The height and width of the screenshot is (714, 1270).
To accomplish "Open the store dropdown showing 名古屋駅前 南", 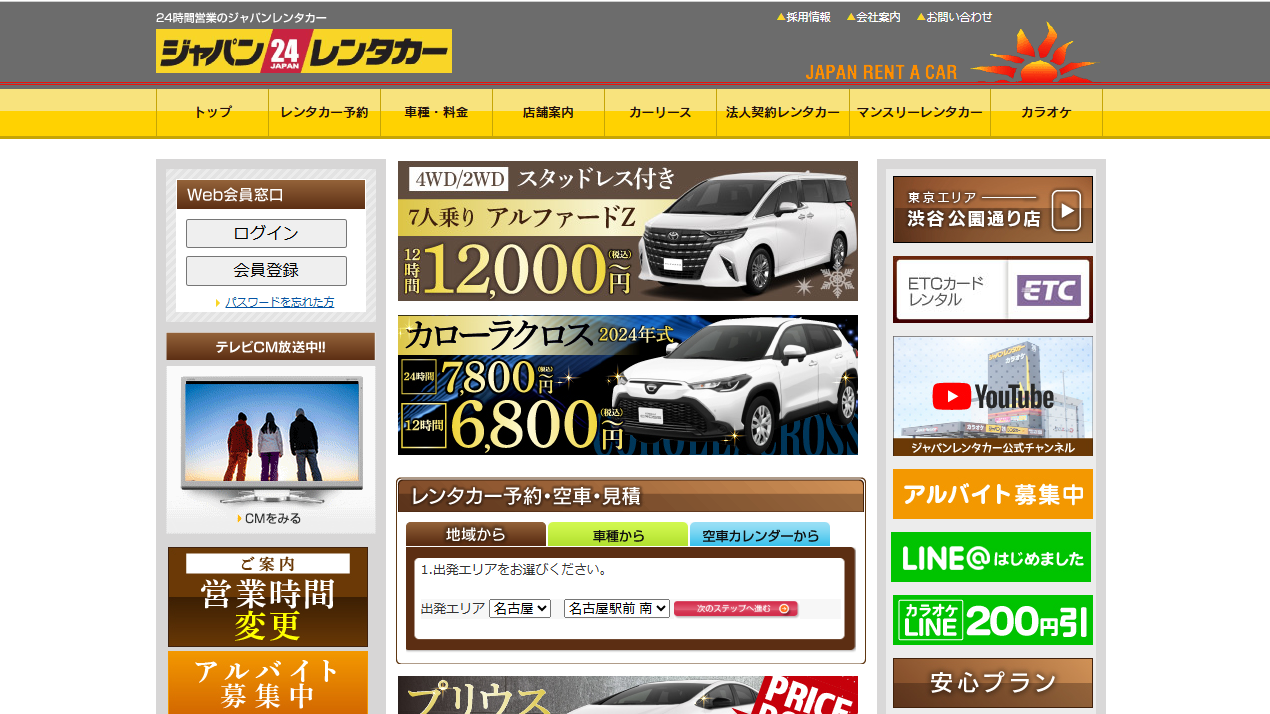I will (x=616, y=608).
